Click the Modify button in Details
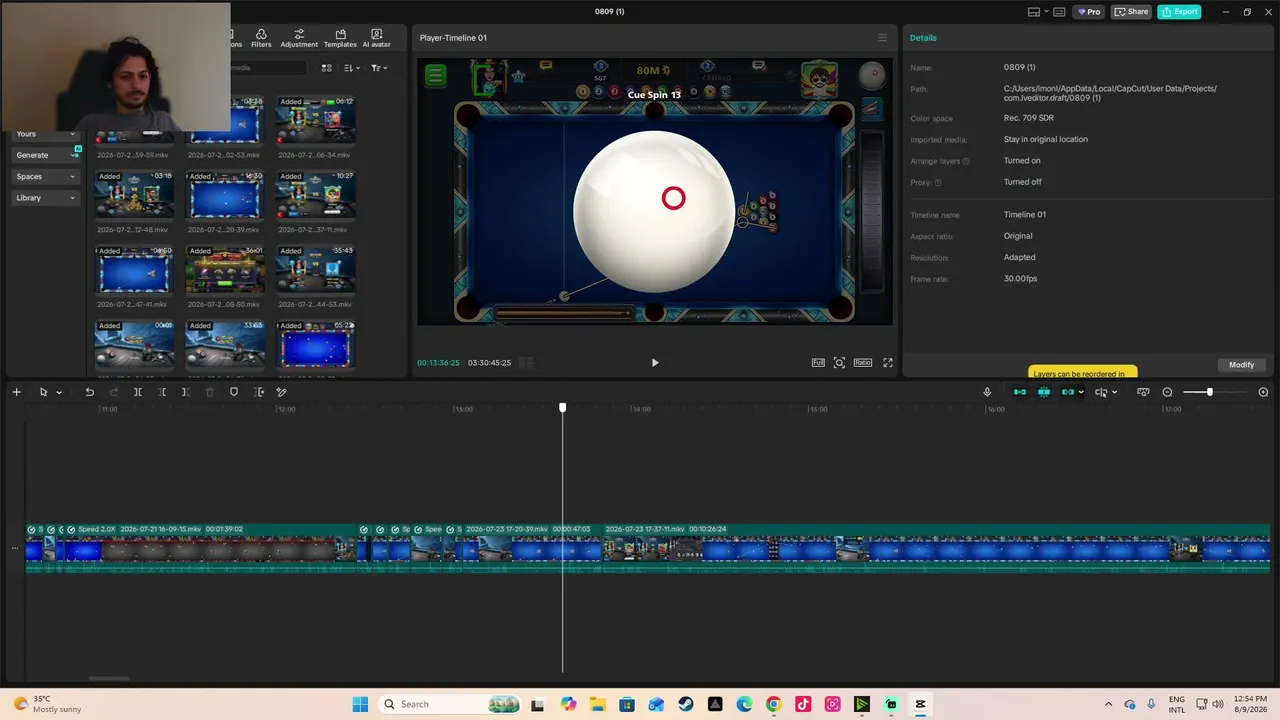 (1241, 365)
